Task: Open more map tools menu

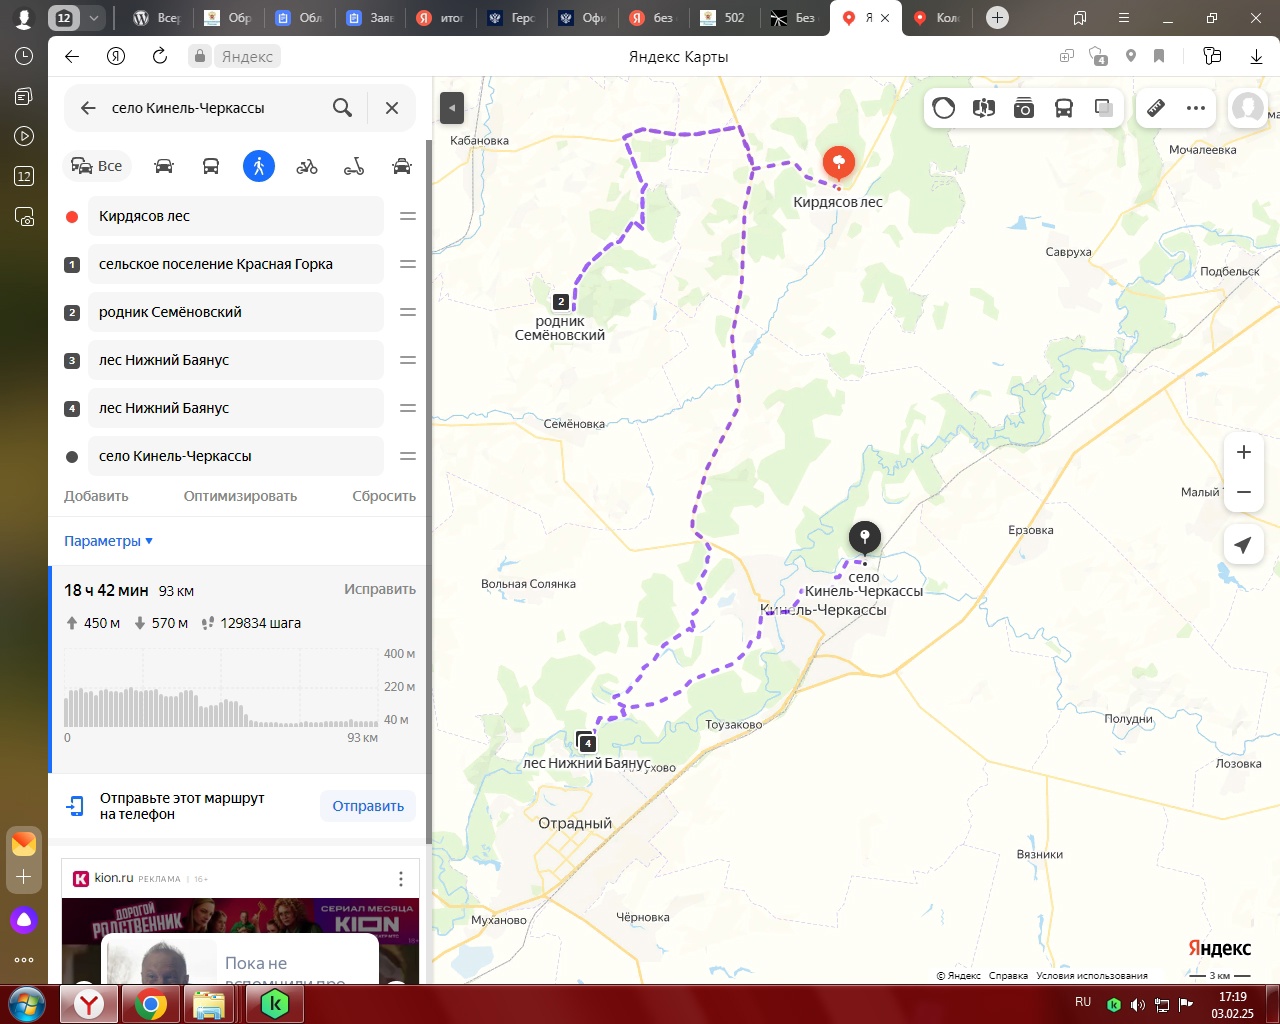Action: pos(1196,108)
